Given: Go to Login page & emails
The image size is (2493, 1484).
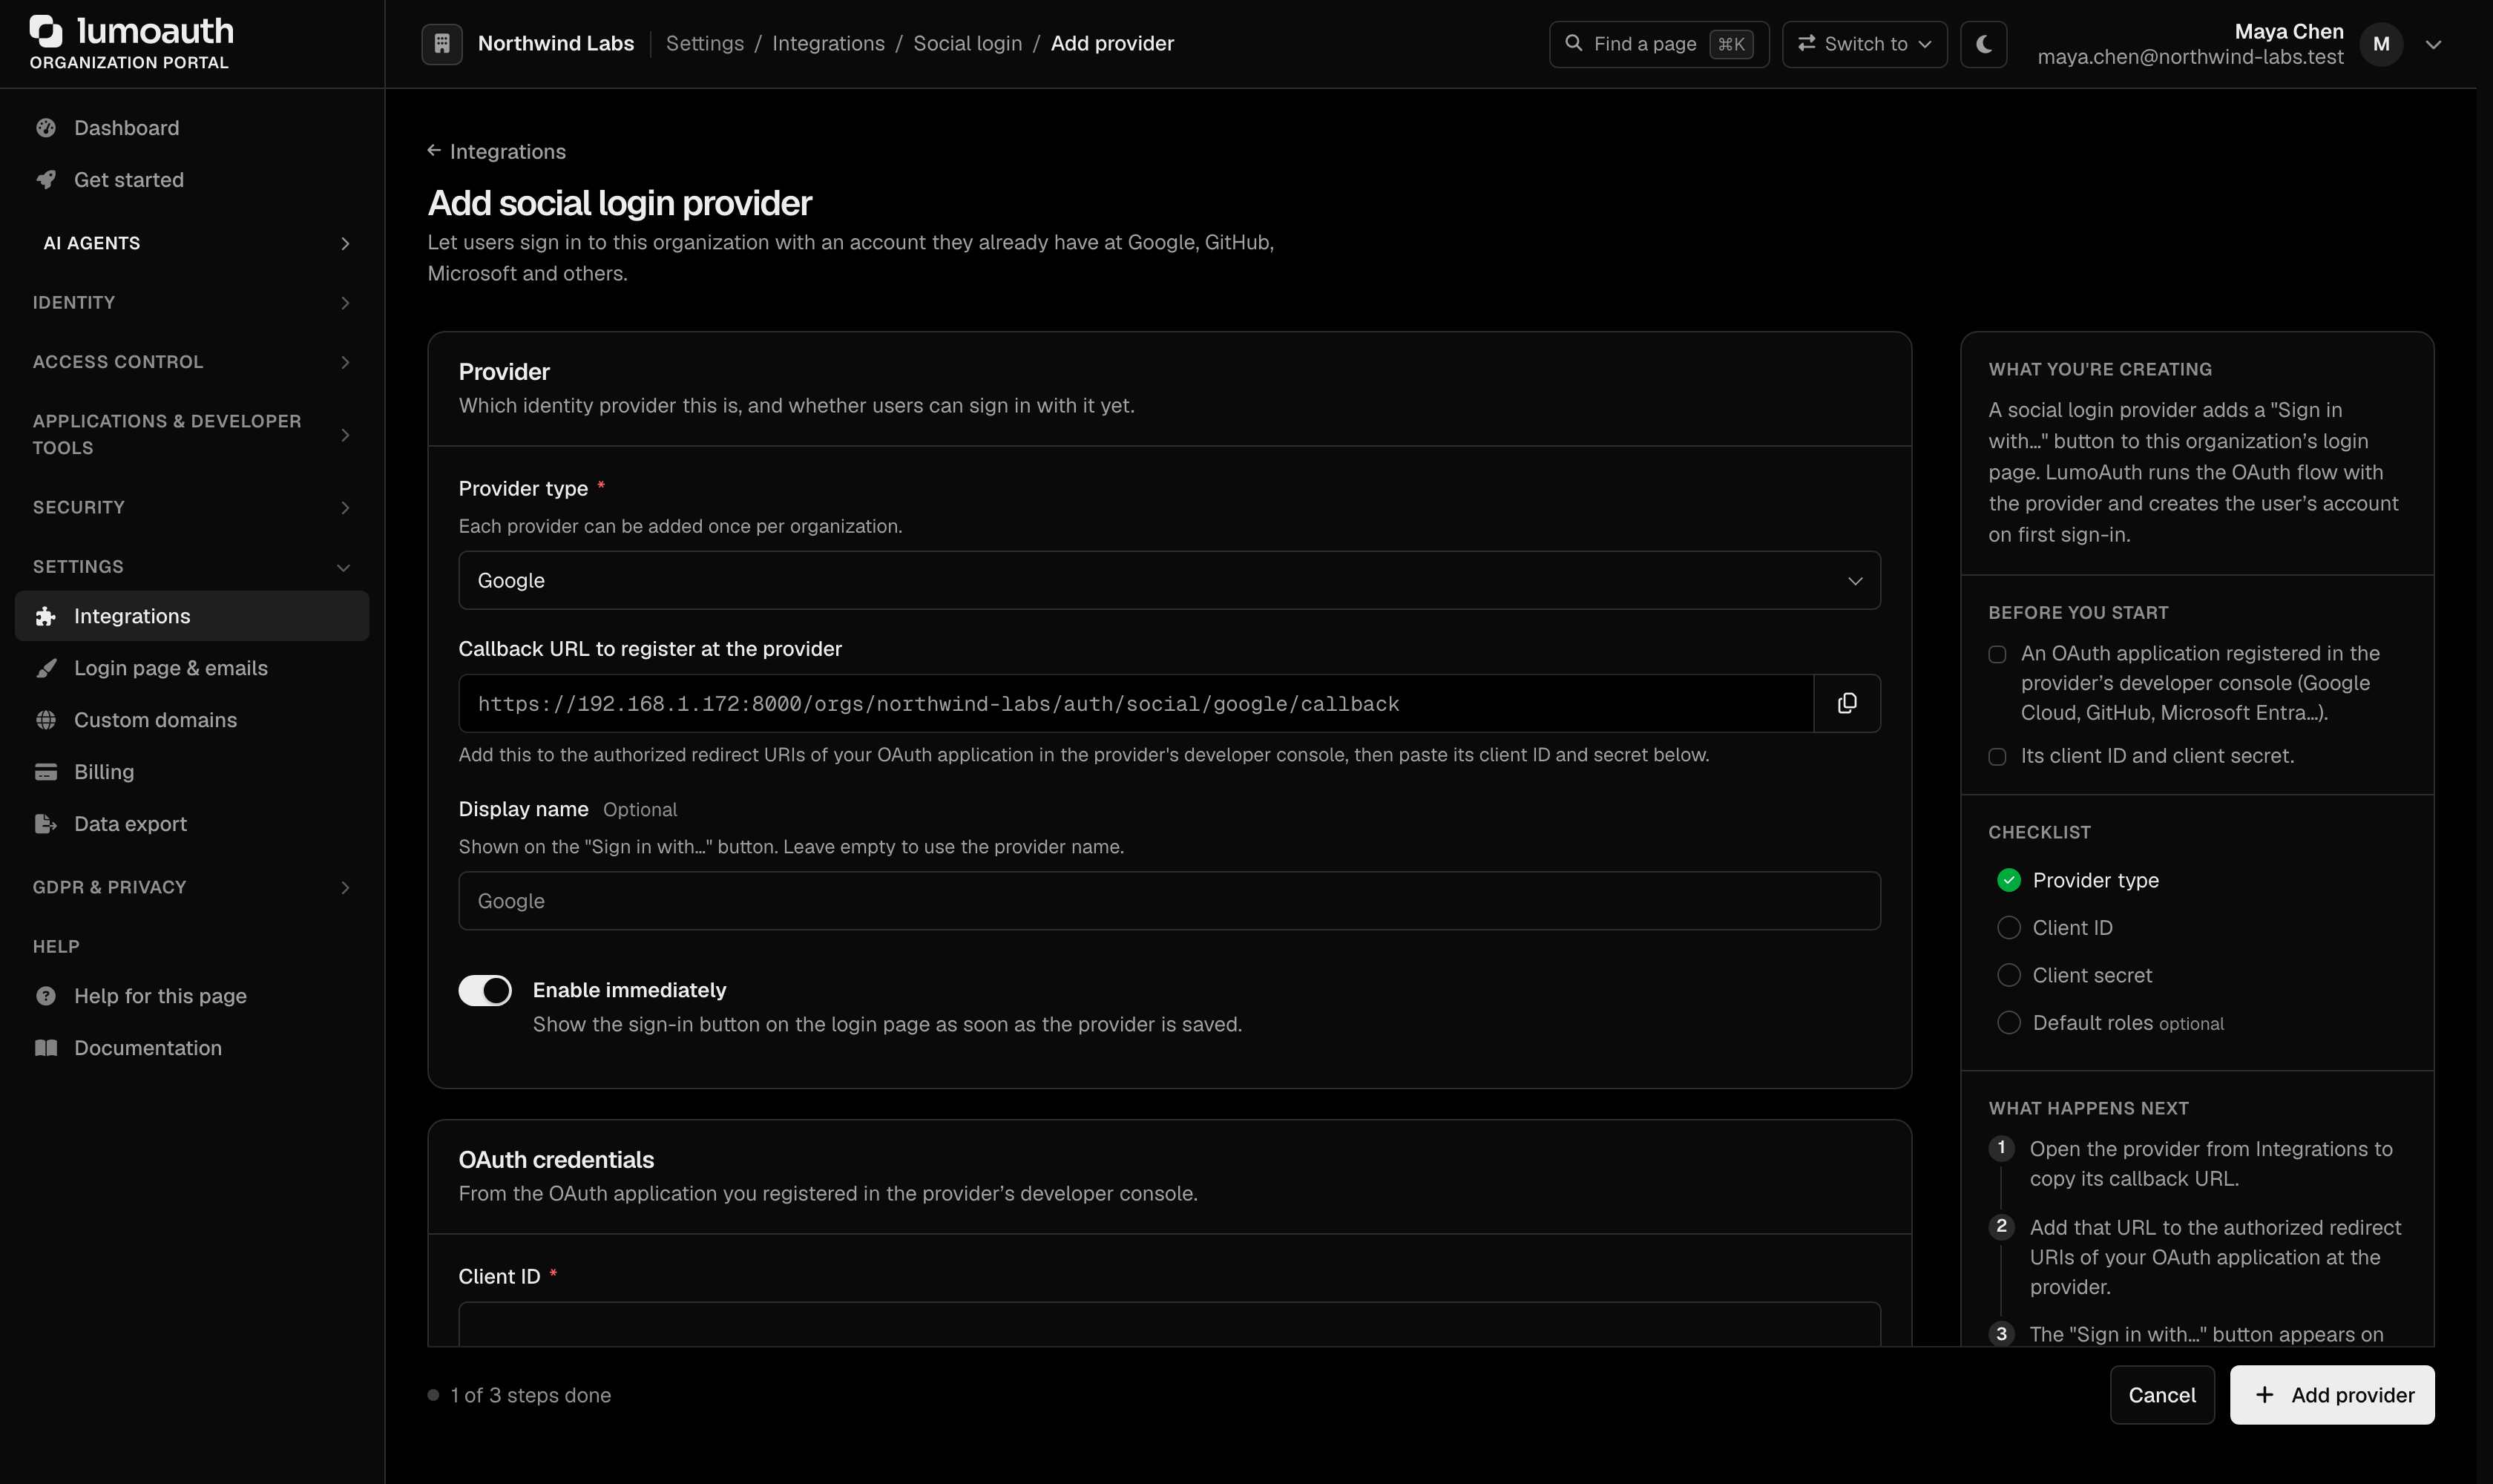Looking at the screenshot, I should click(x=191, y=668).
